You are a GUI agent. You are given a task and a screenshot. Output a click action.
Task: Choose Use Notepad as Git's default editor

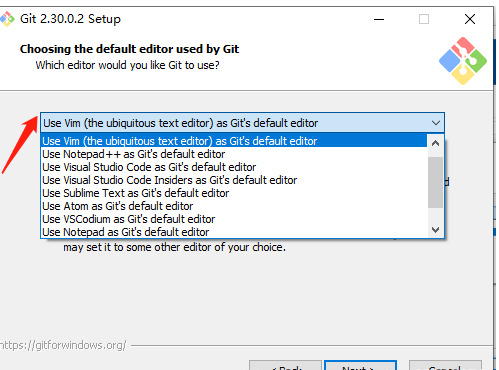[234, 232]
